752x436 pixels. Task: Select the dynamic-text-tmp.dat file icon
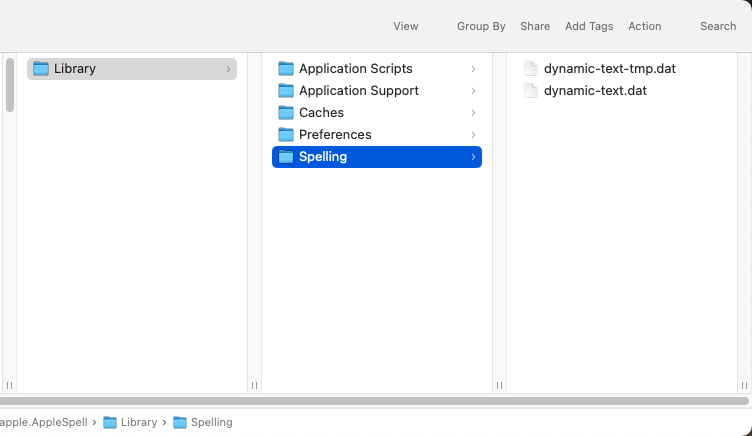(531, 69)
